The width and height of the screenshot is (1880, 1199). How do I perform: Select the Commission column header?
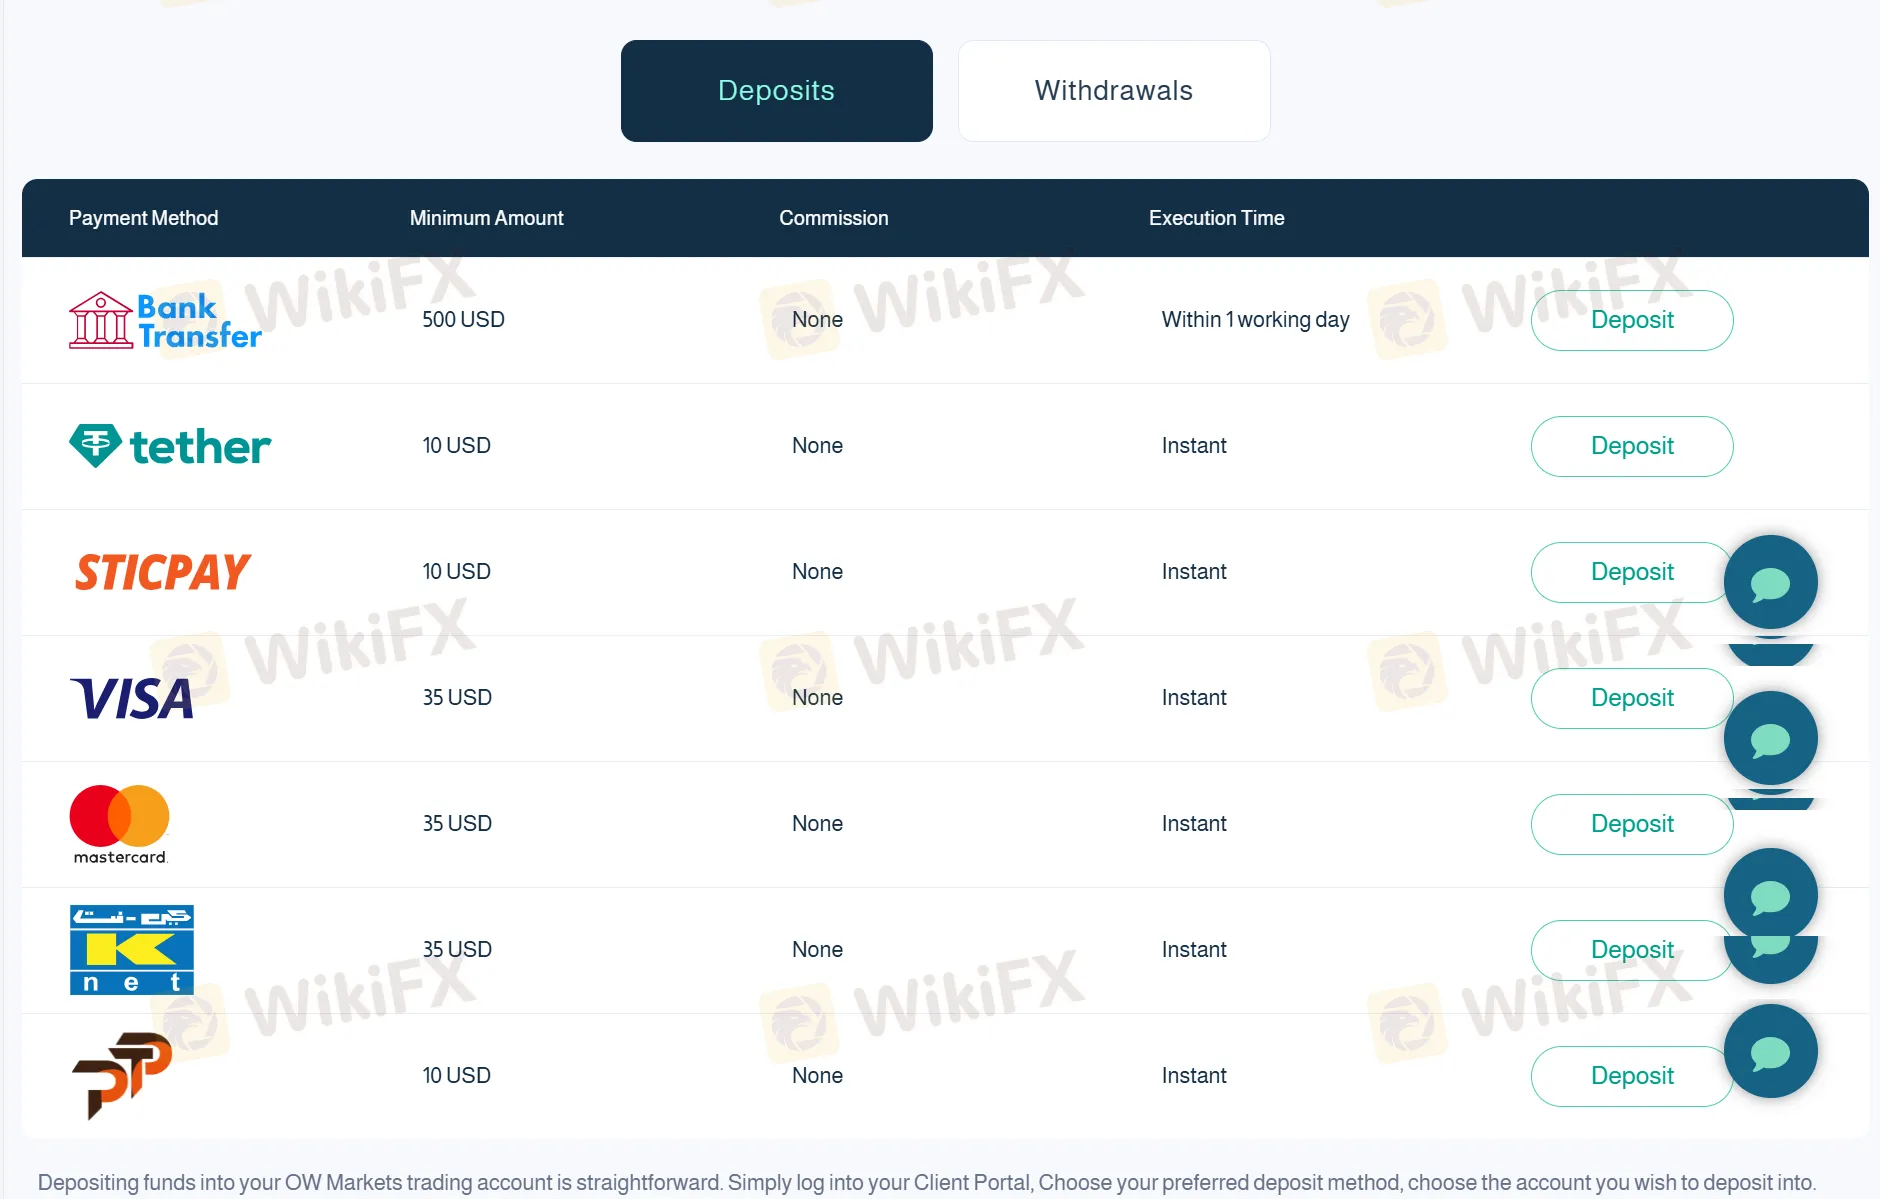click(x=834, y=218)
